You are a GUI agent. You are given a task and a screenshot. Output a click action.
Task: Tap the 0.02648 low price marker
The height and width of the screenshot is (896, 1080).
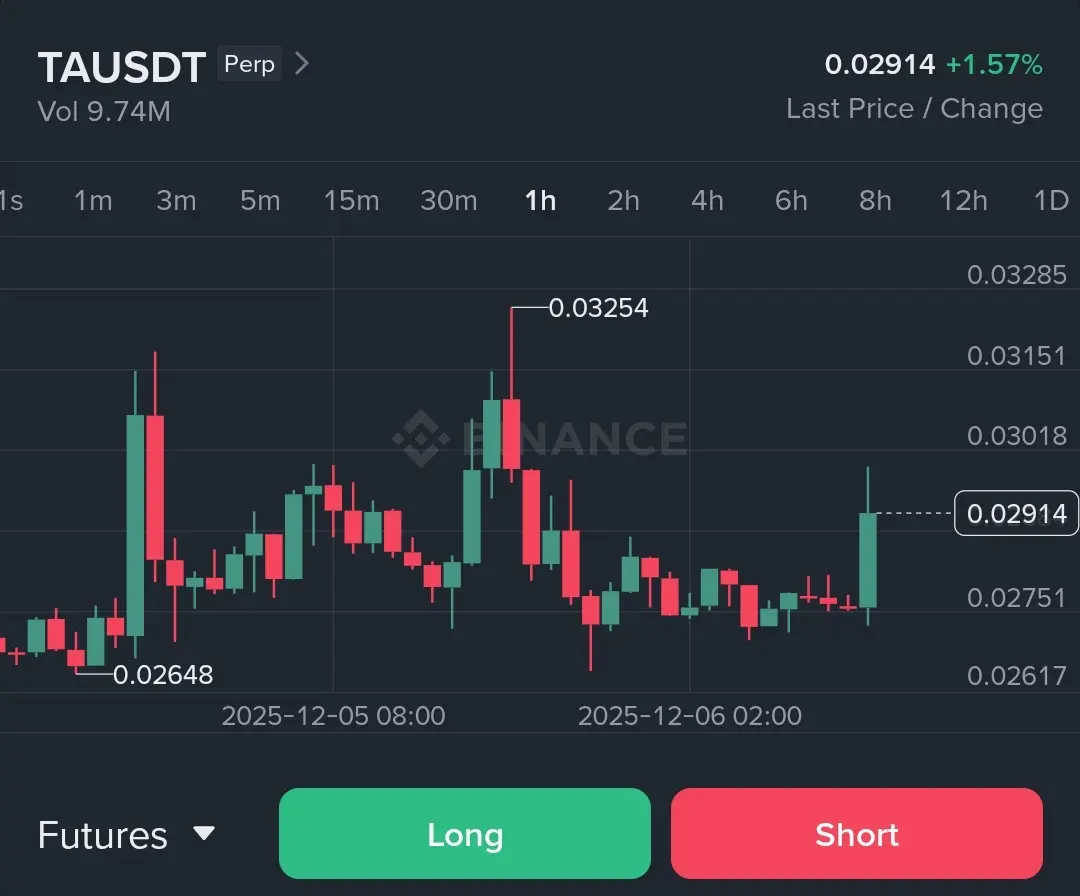pyautogui.click(x=163, y=675)
